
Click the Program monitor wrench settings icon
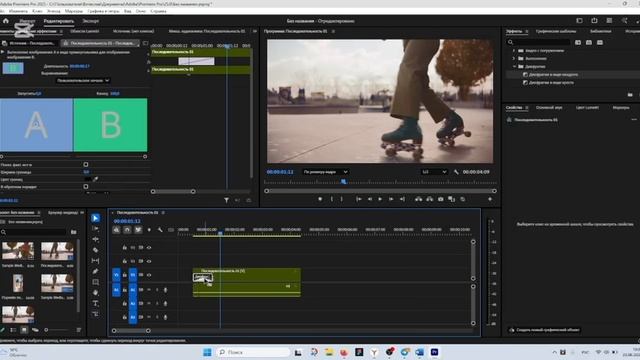pos(456,172)
